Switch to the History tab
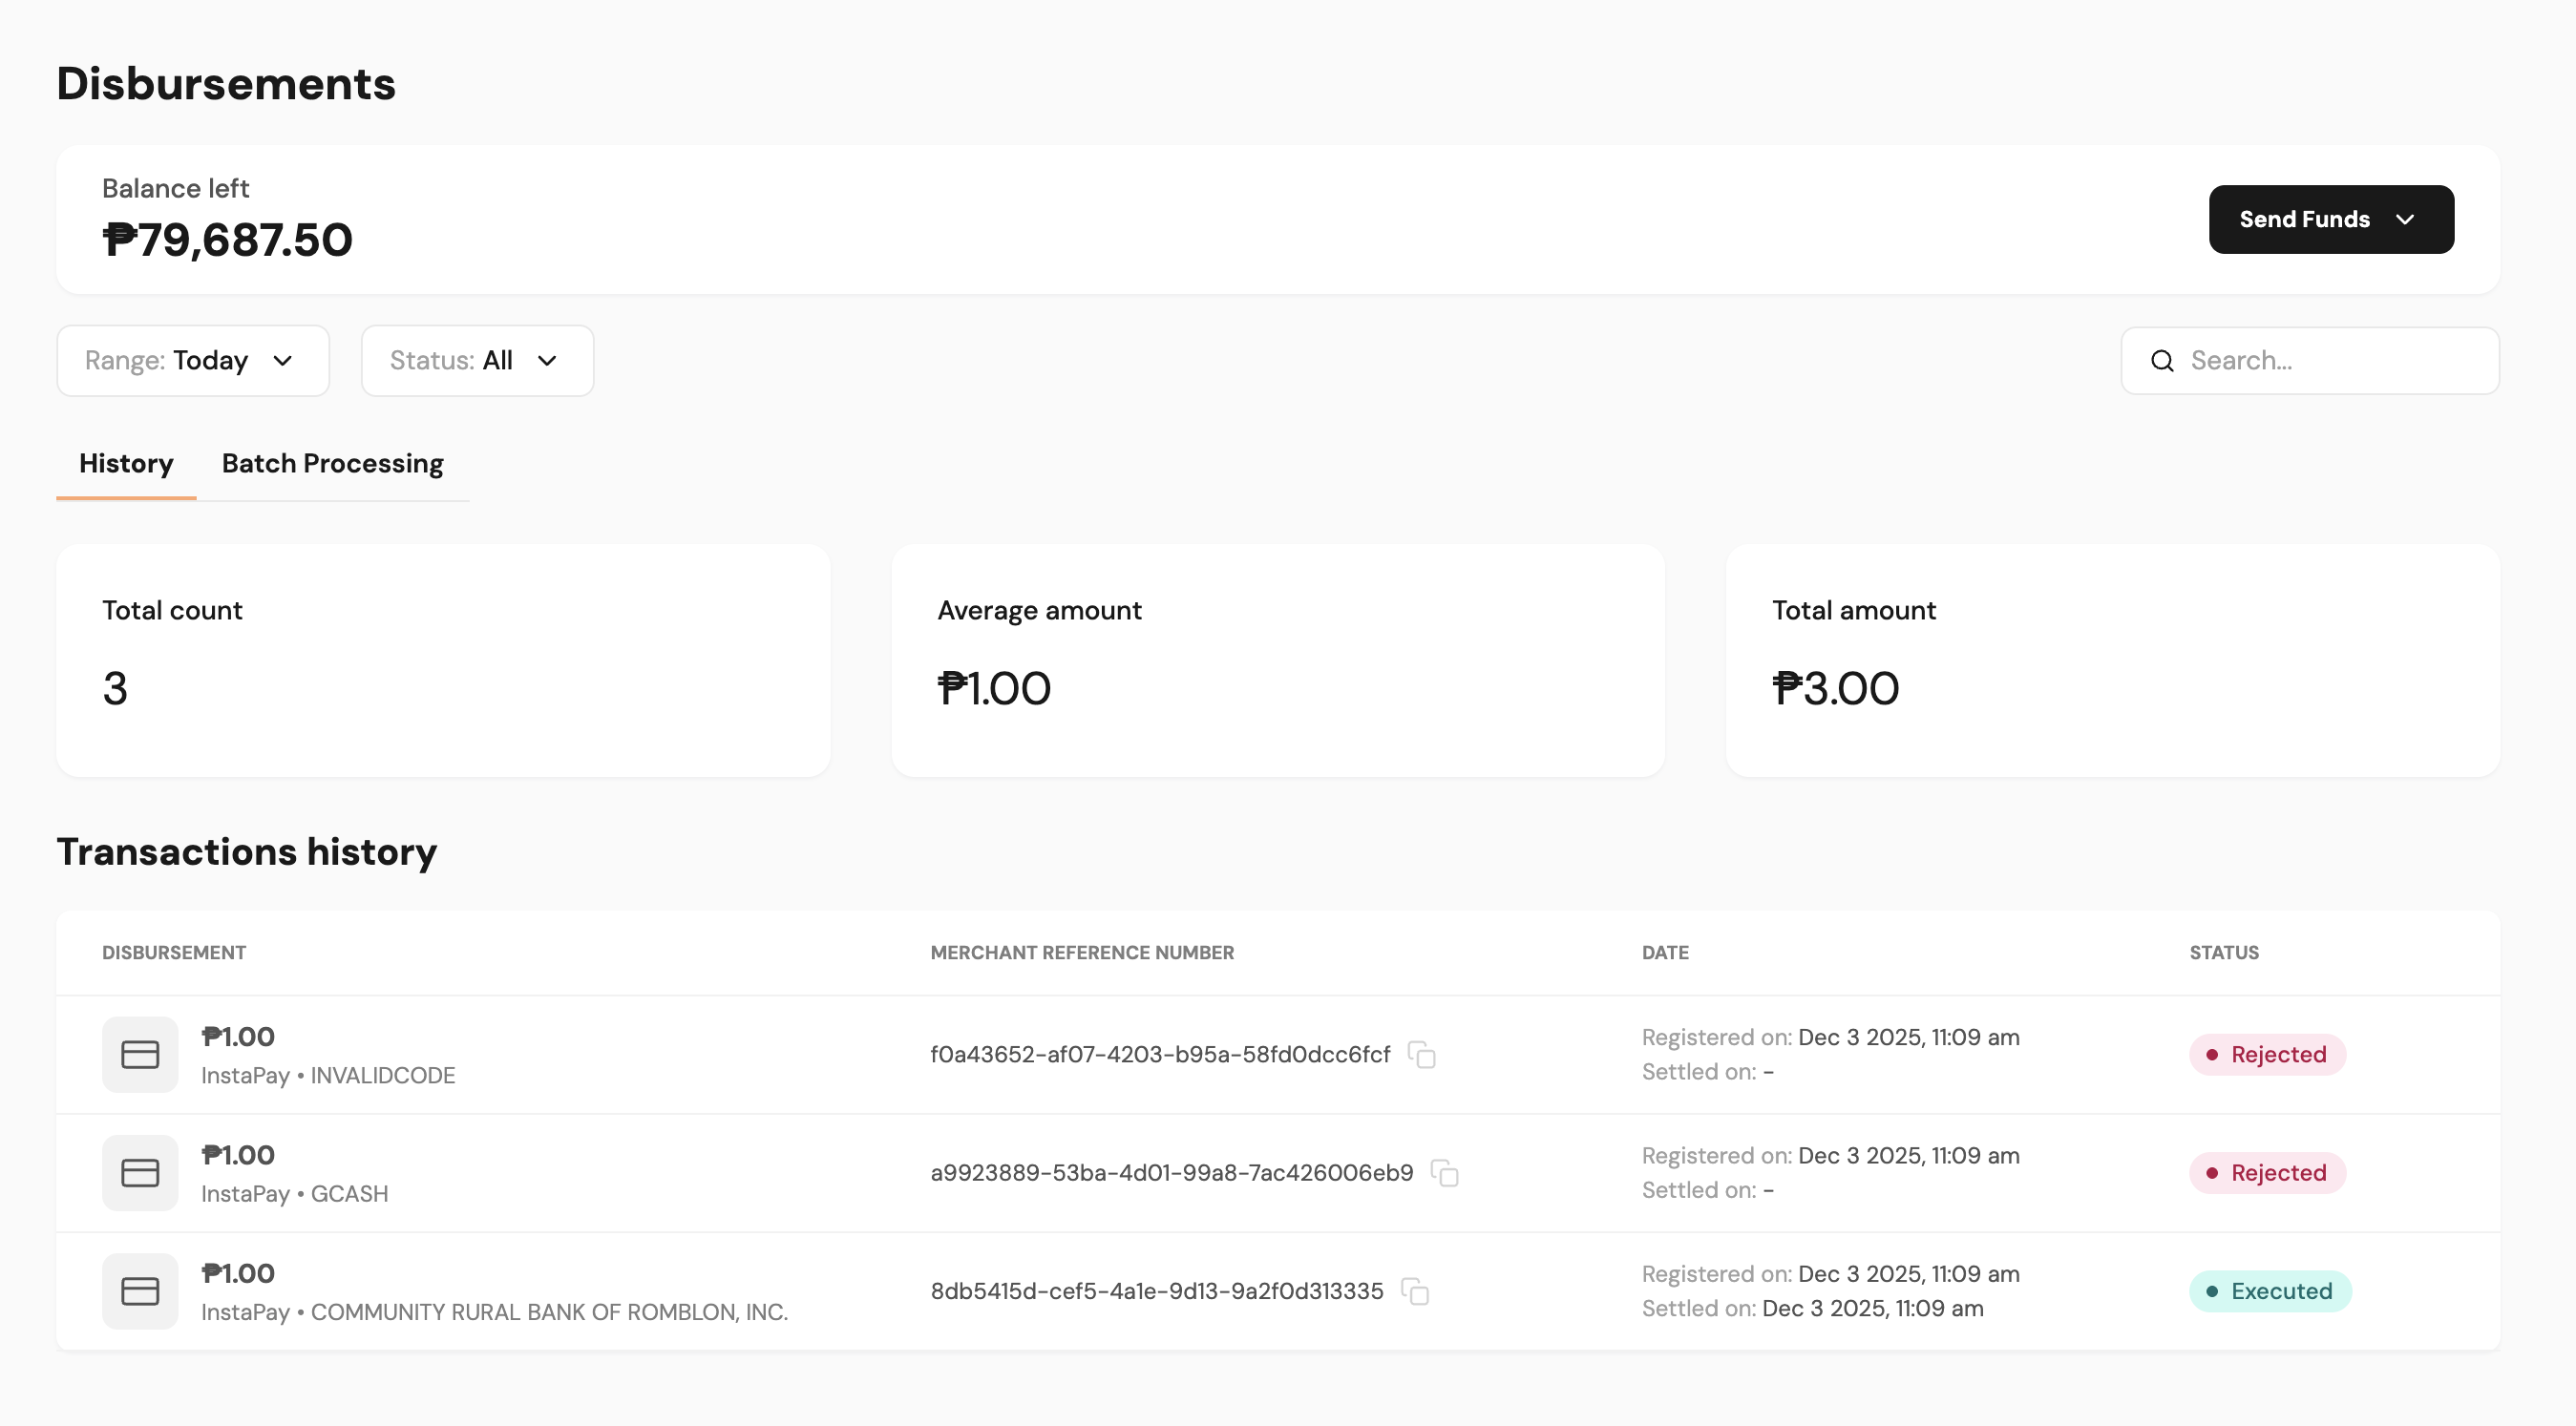 click(126, 463)
